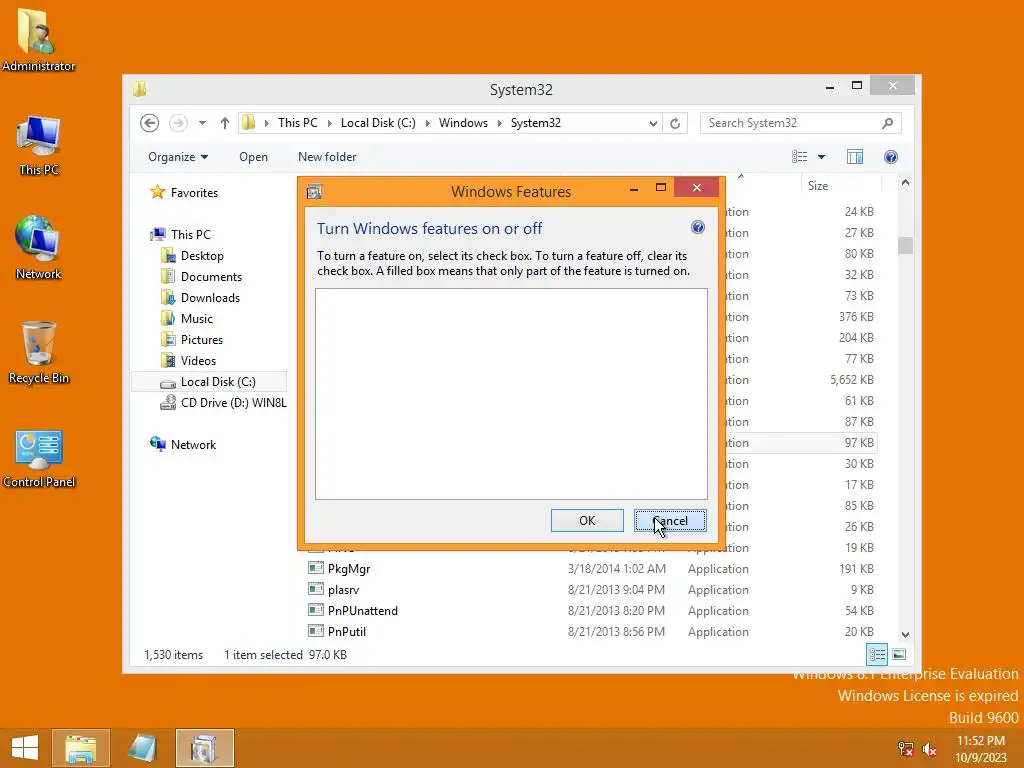The width and height of the screenshot is (1024, 768).
Task: Click Open in Explorer toolbar
Action: [x=253, y=157]
